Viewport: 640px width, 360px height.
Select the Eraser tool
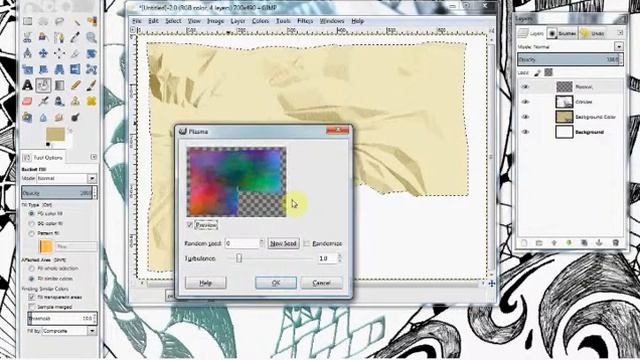click(x=27, y=101)
